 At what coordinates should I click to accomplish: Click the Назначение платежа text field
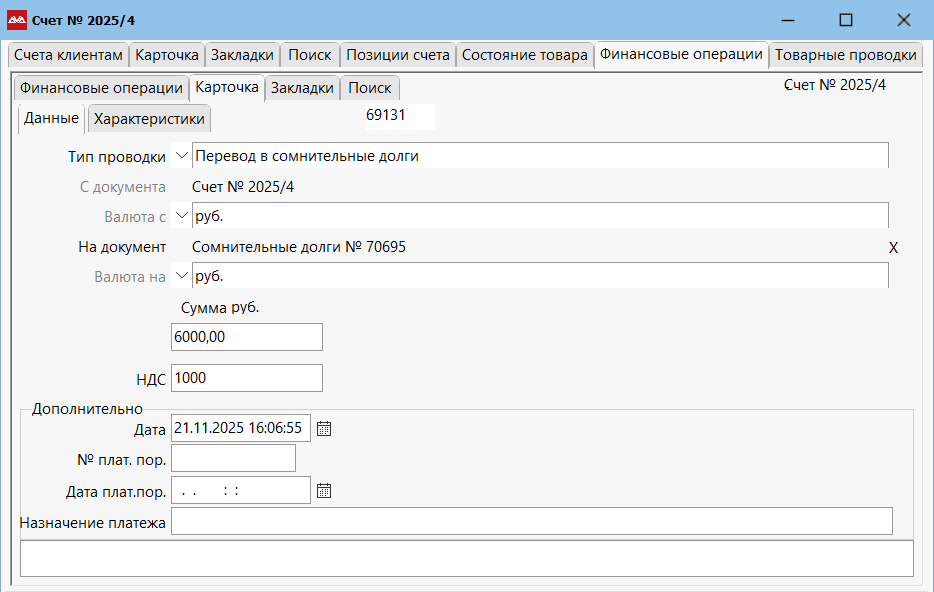(x=531, y=521)
